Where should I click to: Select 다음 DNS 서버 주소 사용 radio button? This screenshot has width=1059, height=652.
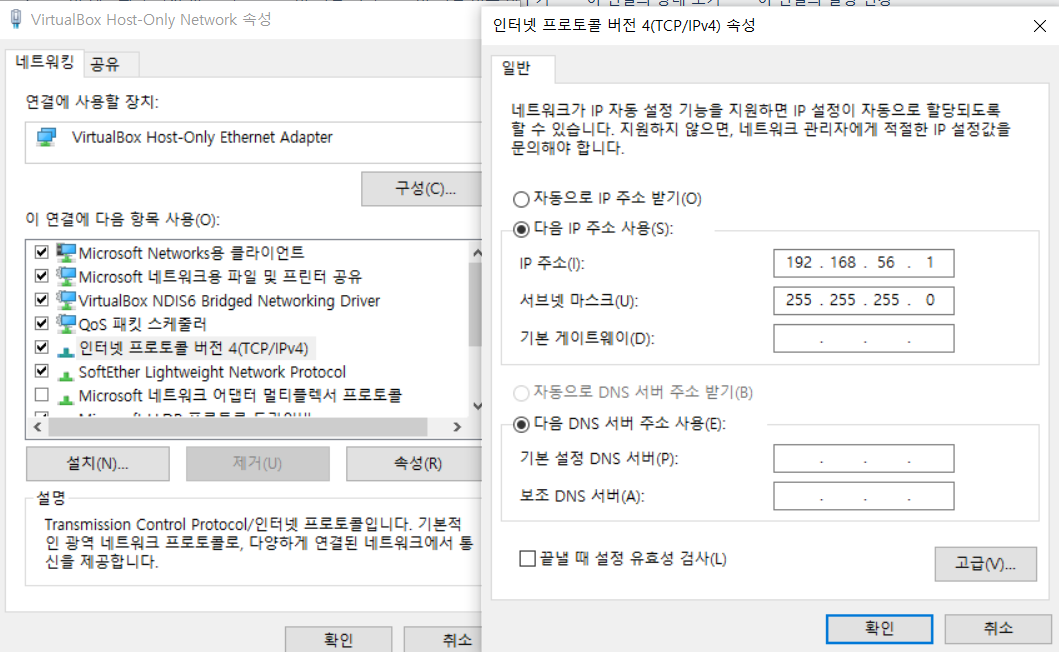[x=521, y=424]
